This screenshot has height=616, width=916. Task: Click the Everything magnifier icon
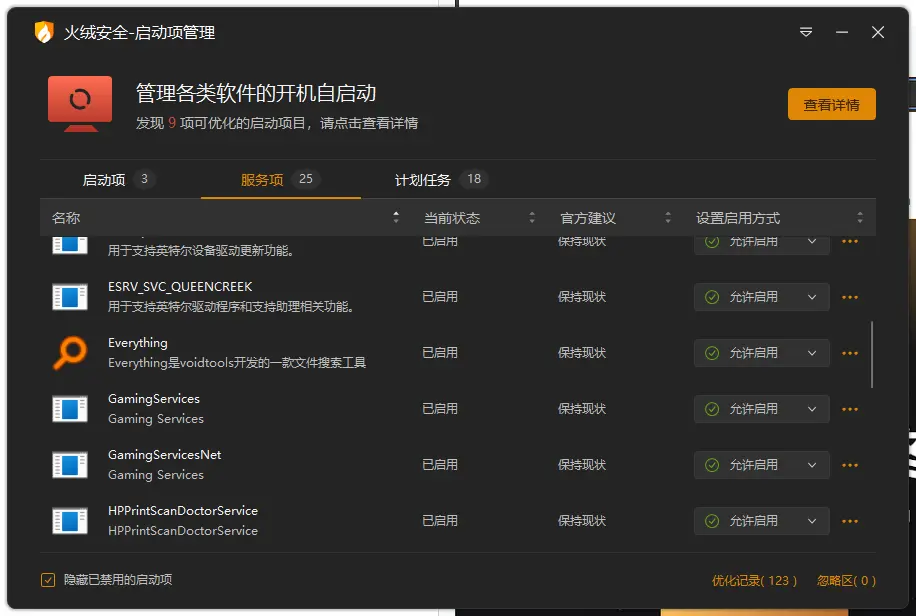click(70, 352)
